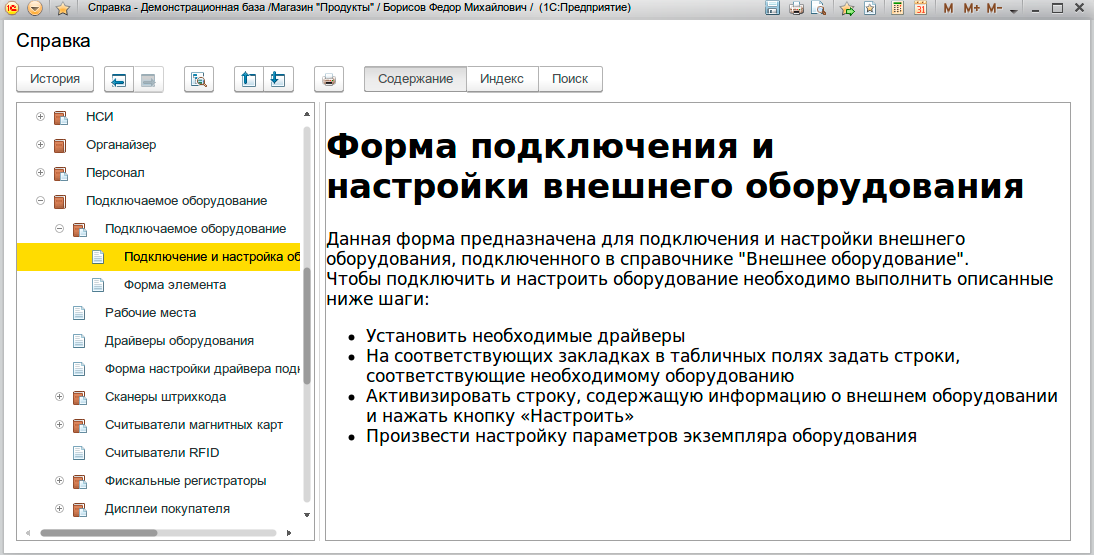Click the save icon in title bar

772,9
